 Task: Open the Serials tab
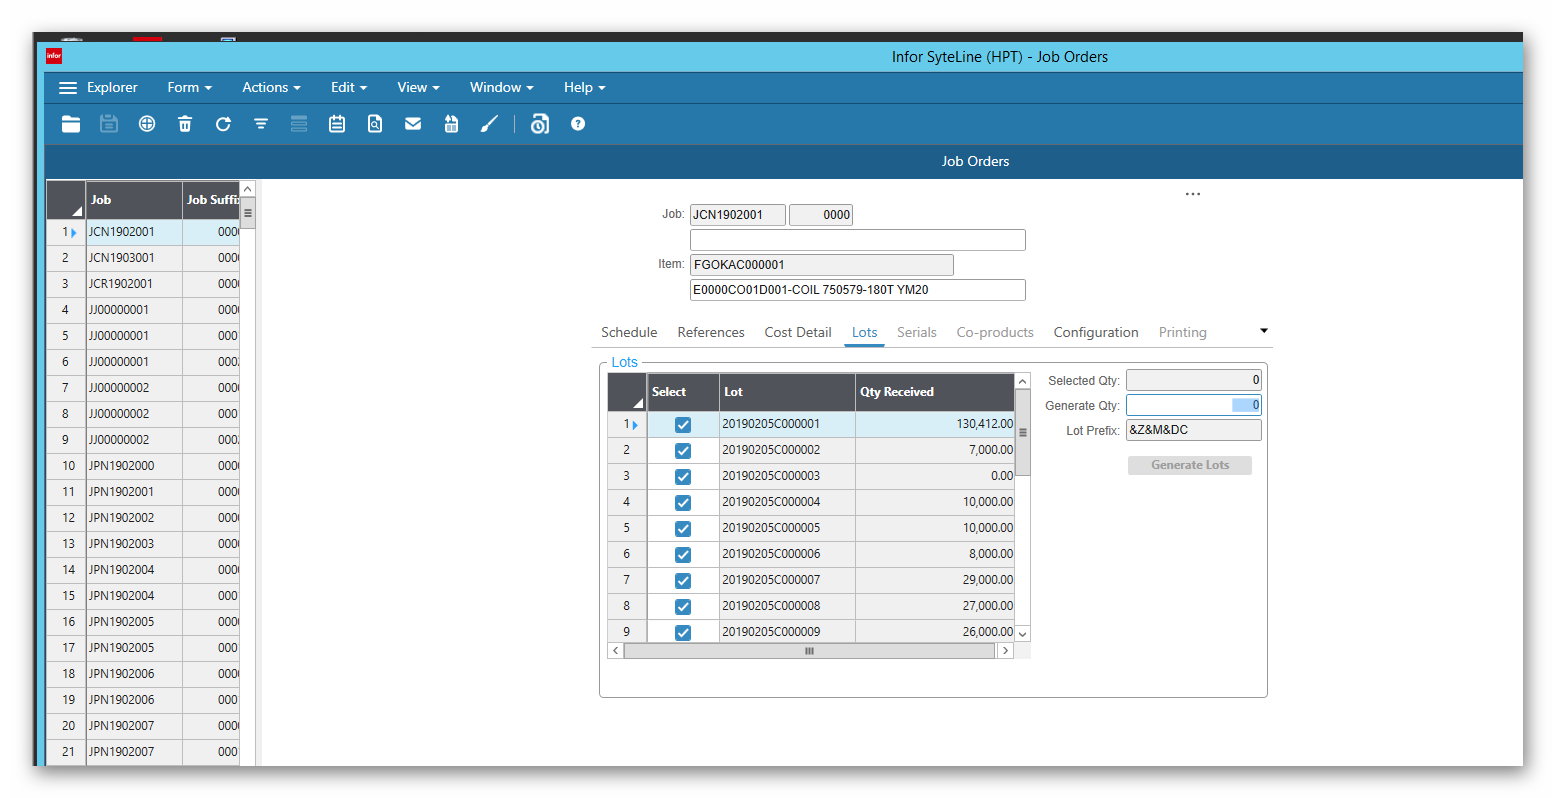tap(916, 332)
